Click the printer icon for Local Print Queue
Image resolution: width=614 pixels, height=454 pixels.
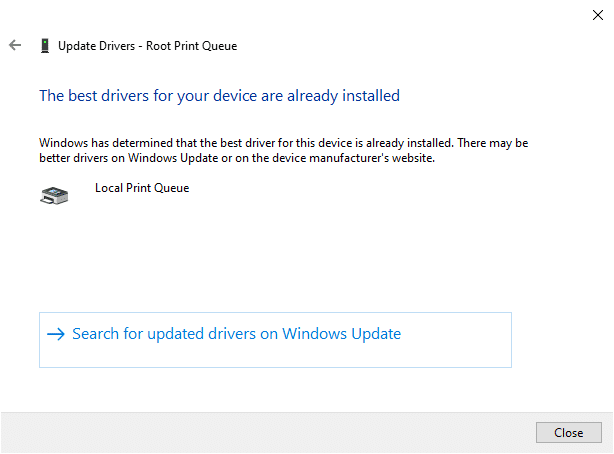pos(54,195)
